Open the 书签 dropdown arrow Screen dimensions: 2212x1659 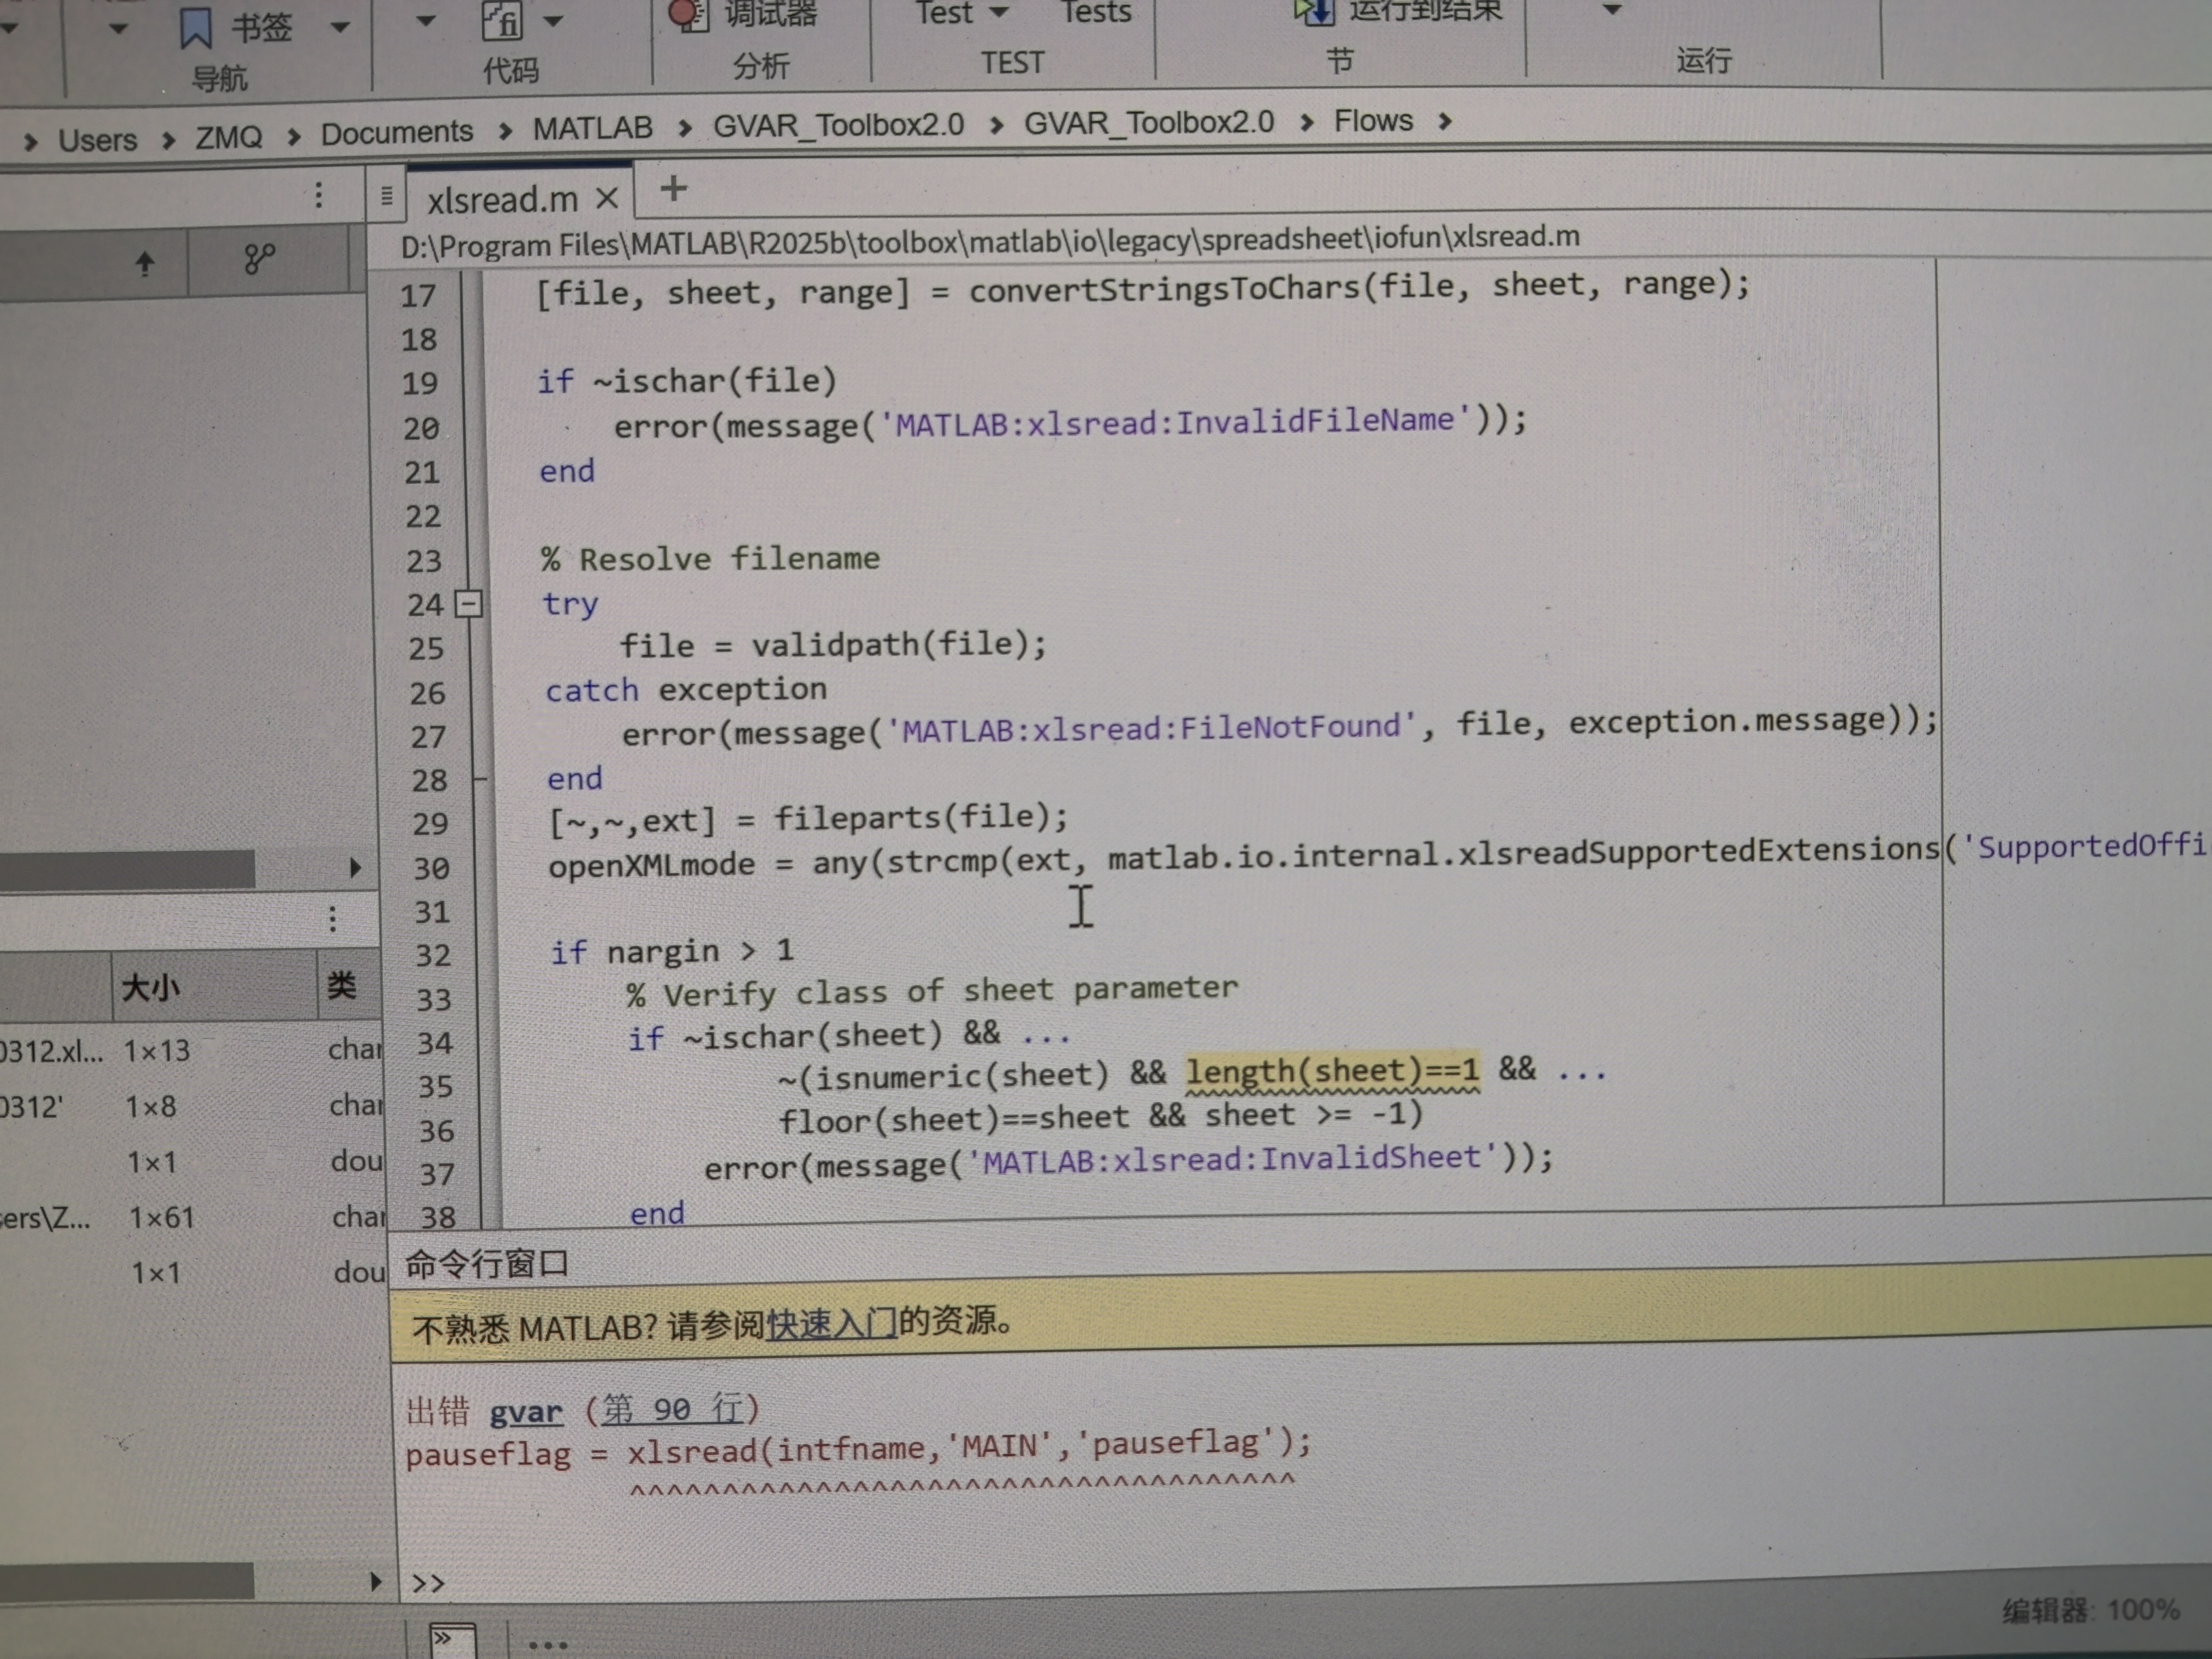[340, 27]
